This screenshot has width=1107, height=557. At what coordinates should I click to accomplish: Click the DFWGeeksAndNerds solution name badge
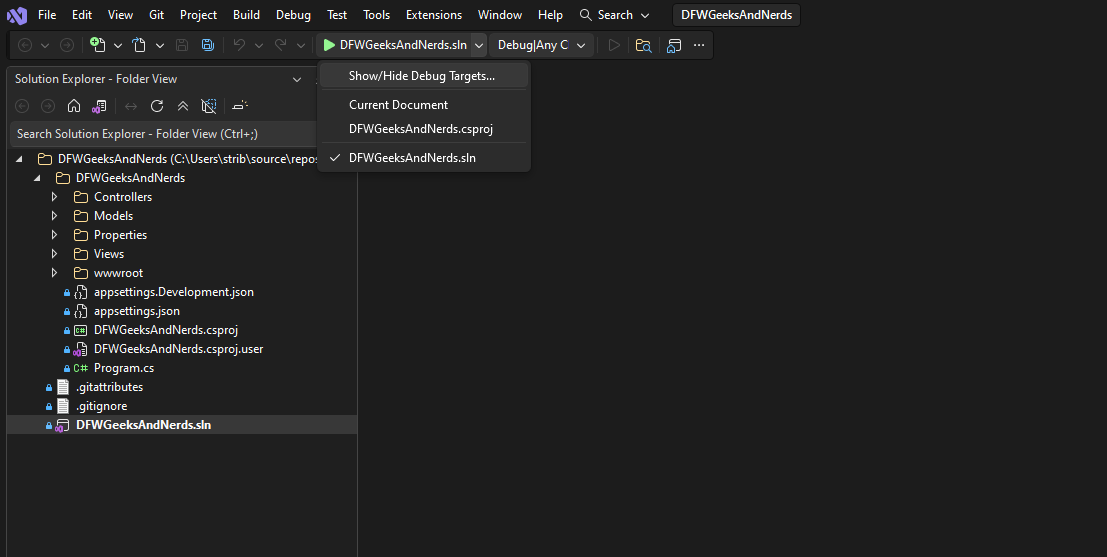tap(736, 15)
